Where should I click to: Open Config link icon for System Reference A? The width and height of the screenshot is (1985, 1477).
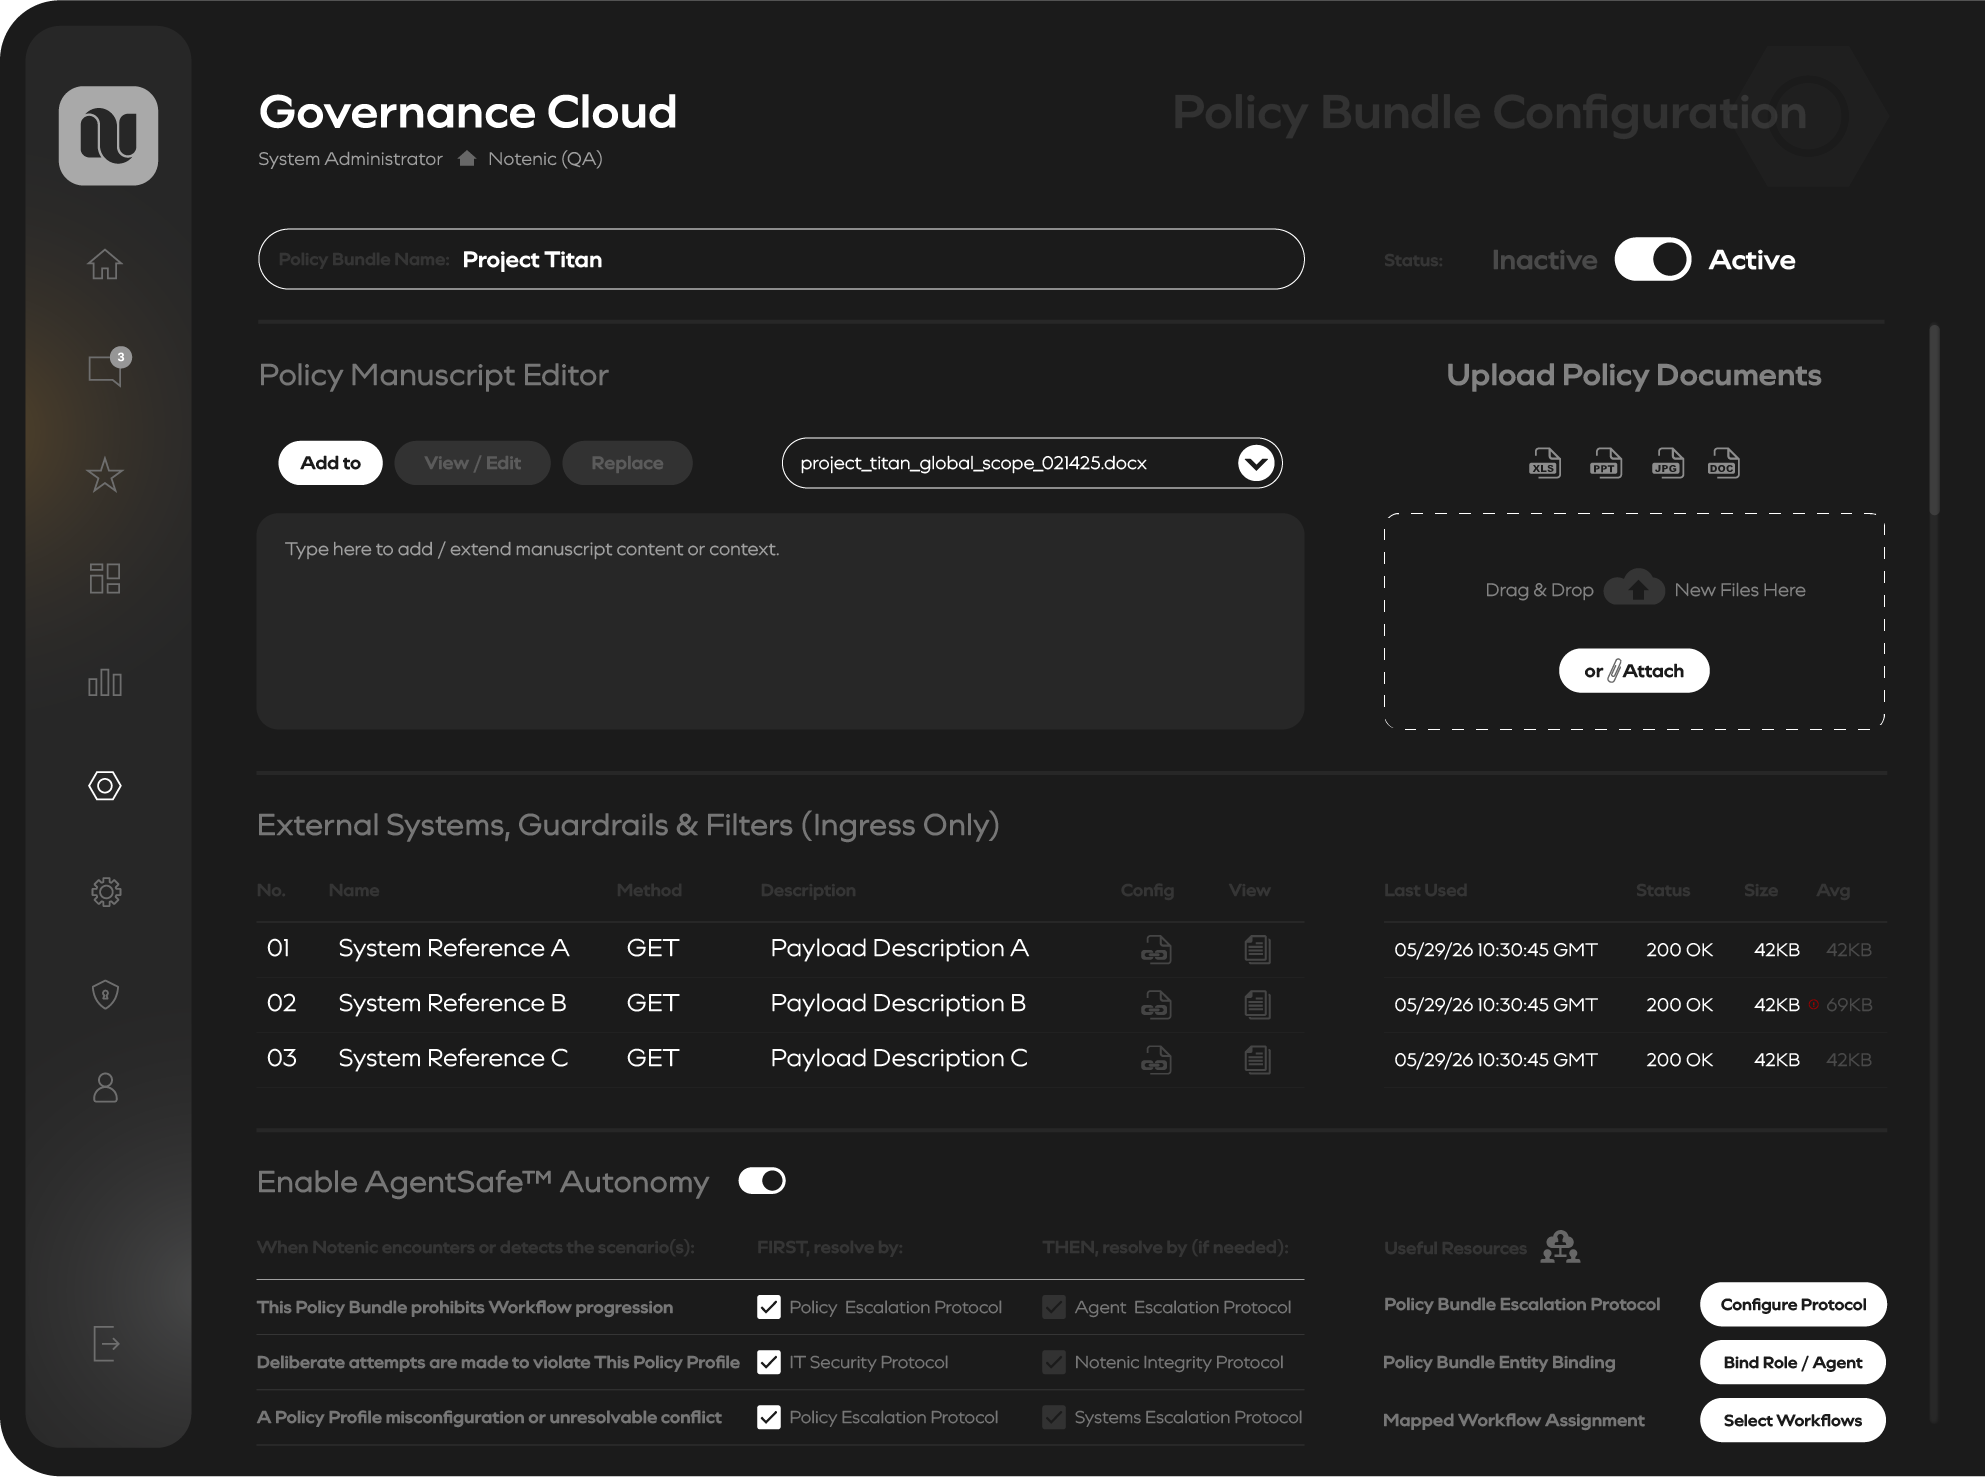[1156, 949]
